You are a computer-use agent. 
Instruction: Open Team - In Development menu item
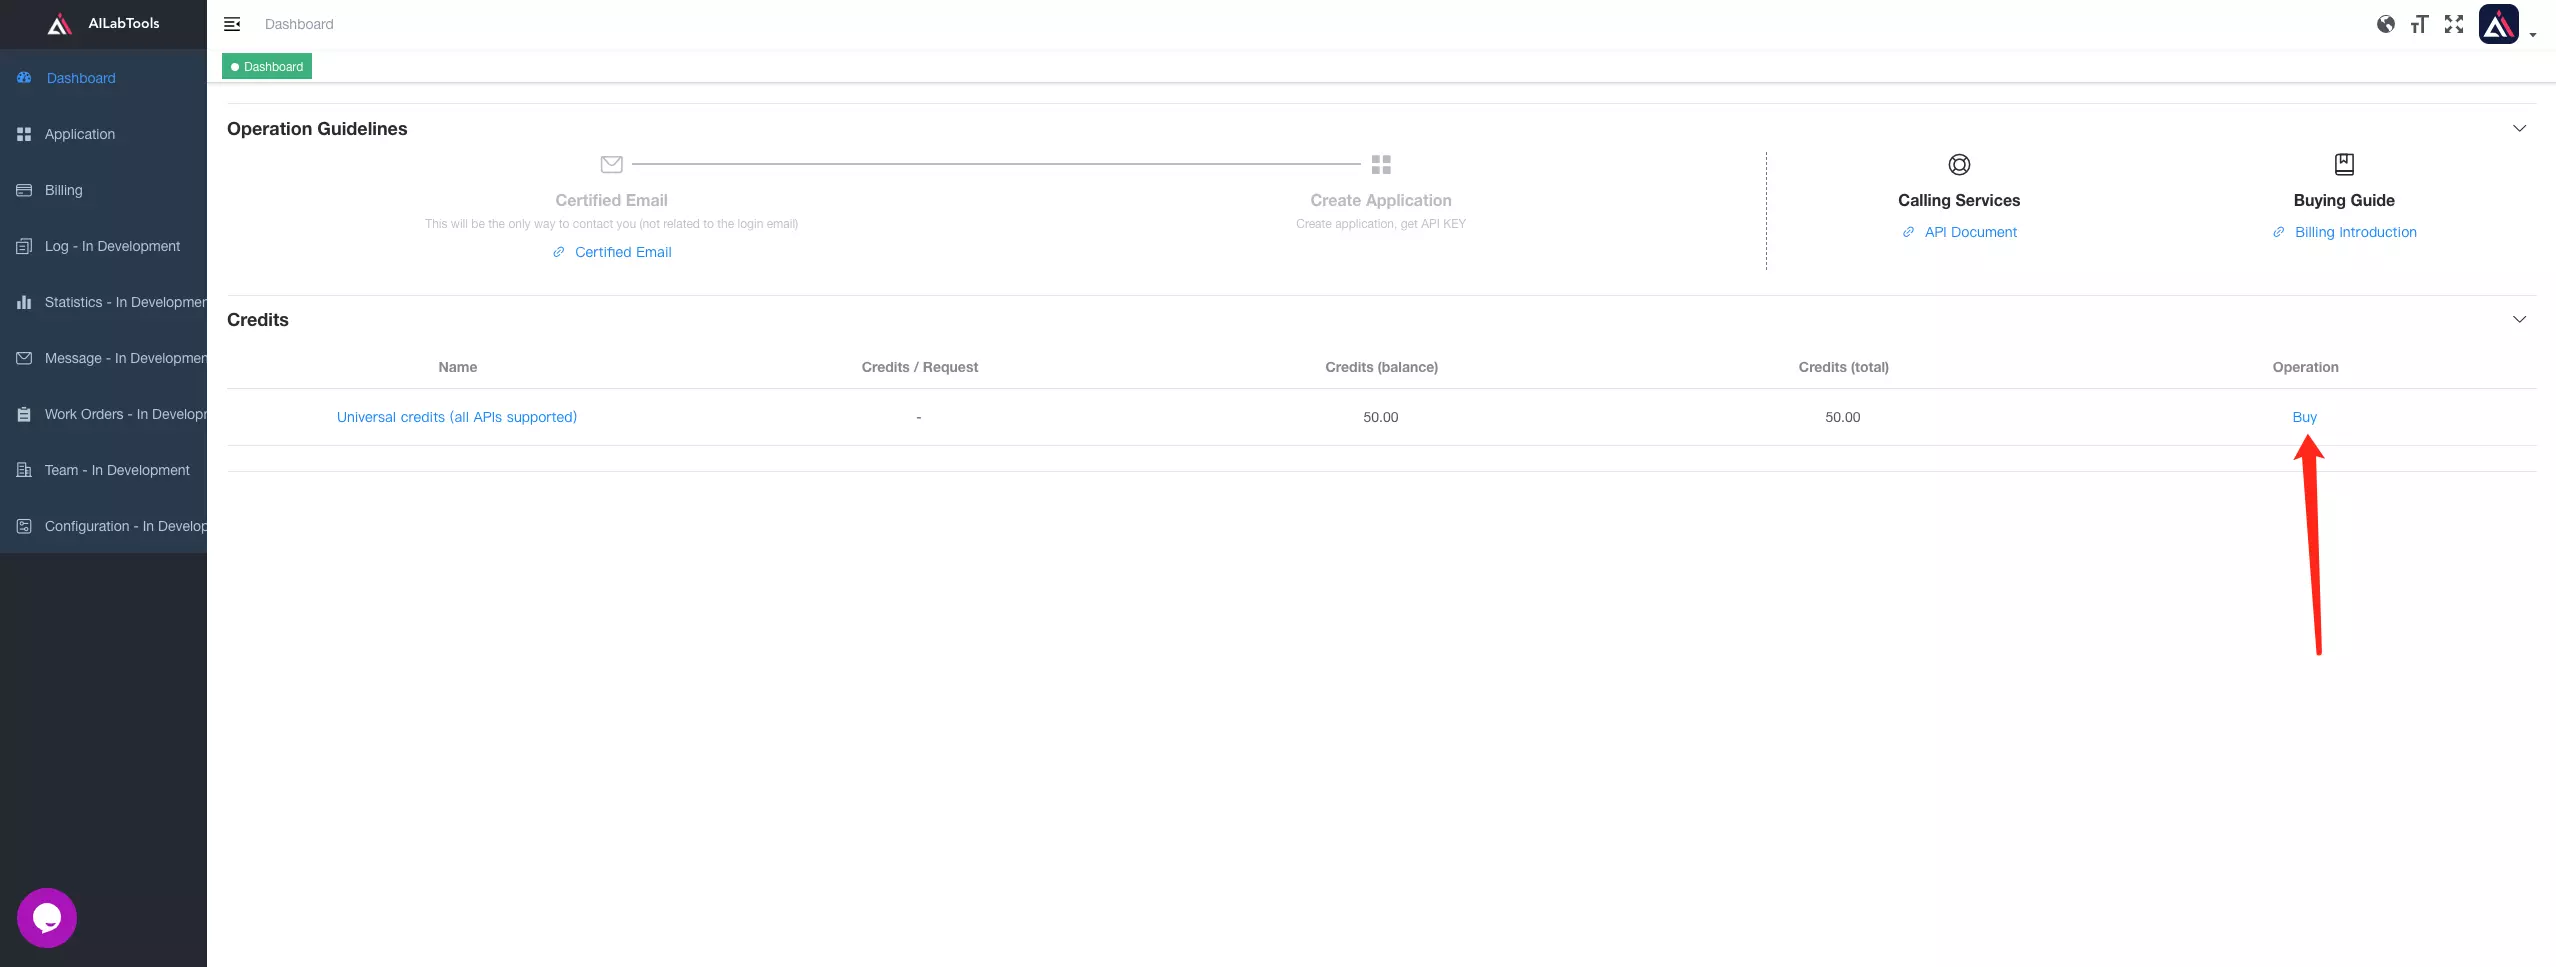click(x=103, y=470)
